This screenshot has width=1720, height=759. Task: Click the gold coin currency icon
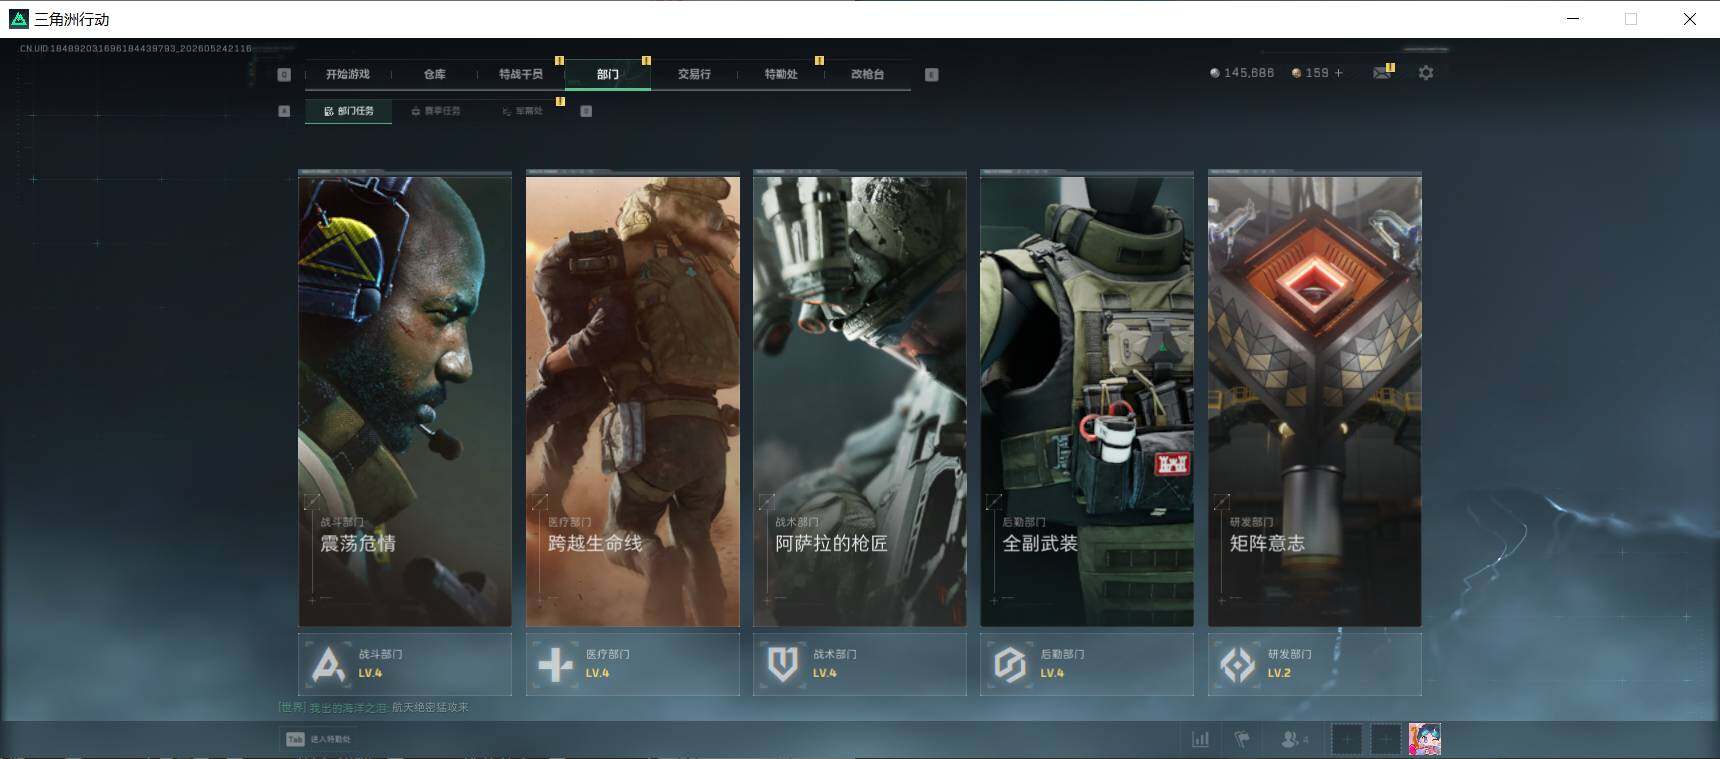pos(1297,73)
